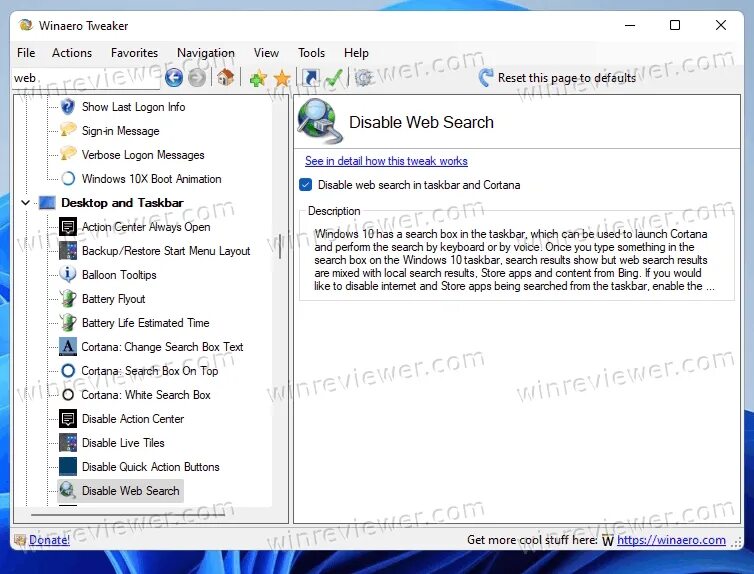The image size is (754, 574).
Task: Click the Disable Quick Action Buttons icon
Action: pyautogui.click(x=68, y=467)
